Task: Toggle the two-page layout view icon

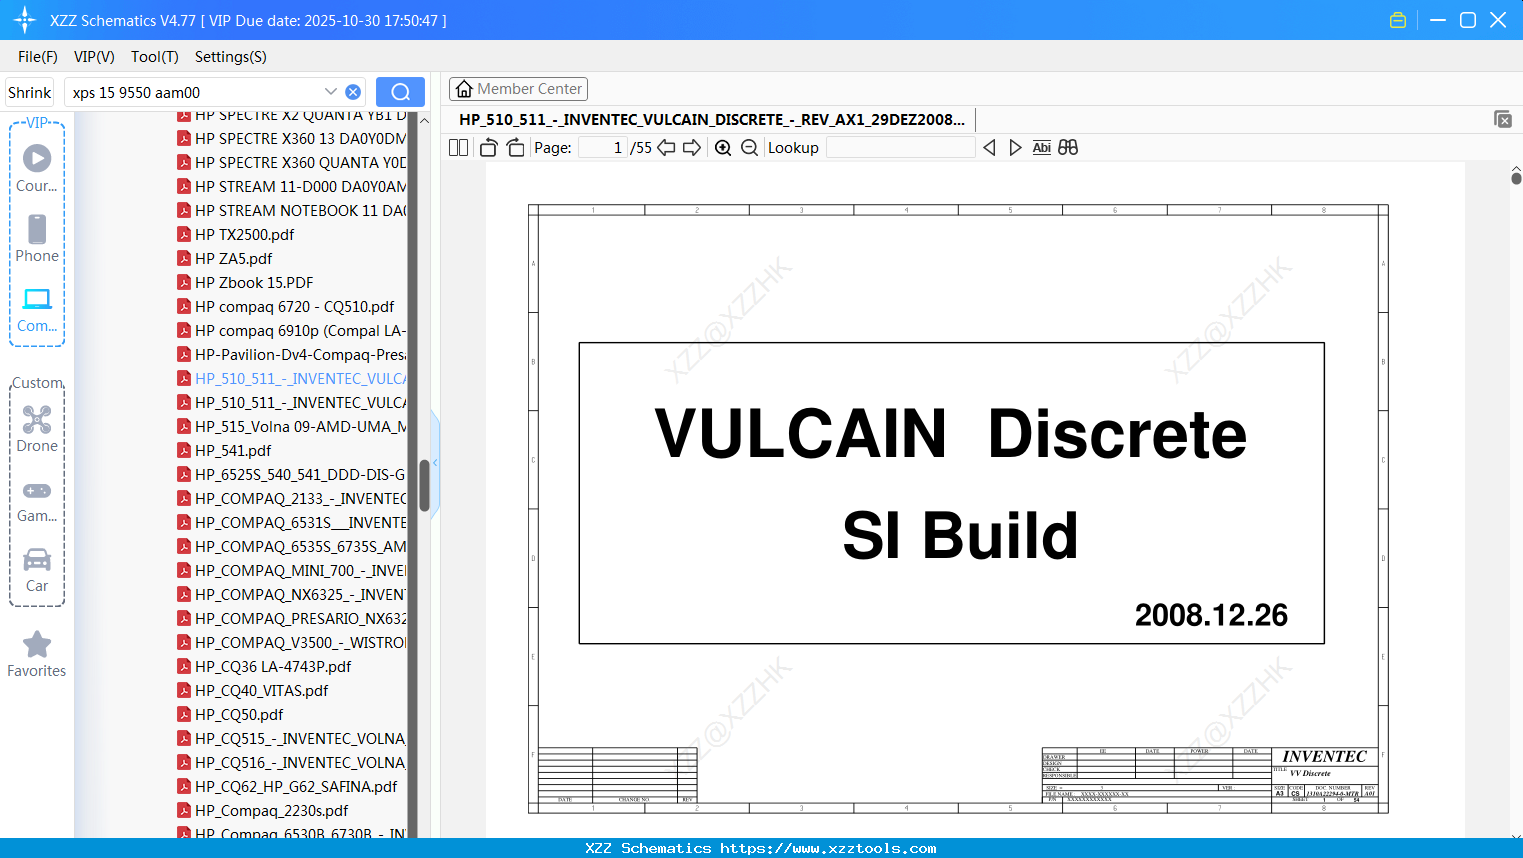Action: point(458,148)
